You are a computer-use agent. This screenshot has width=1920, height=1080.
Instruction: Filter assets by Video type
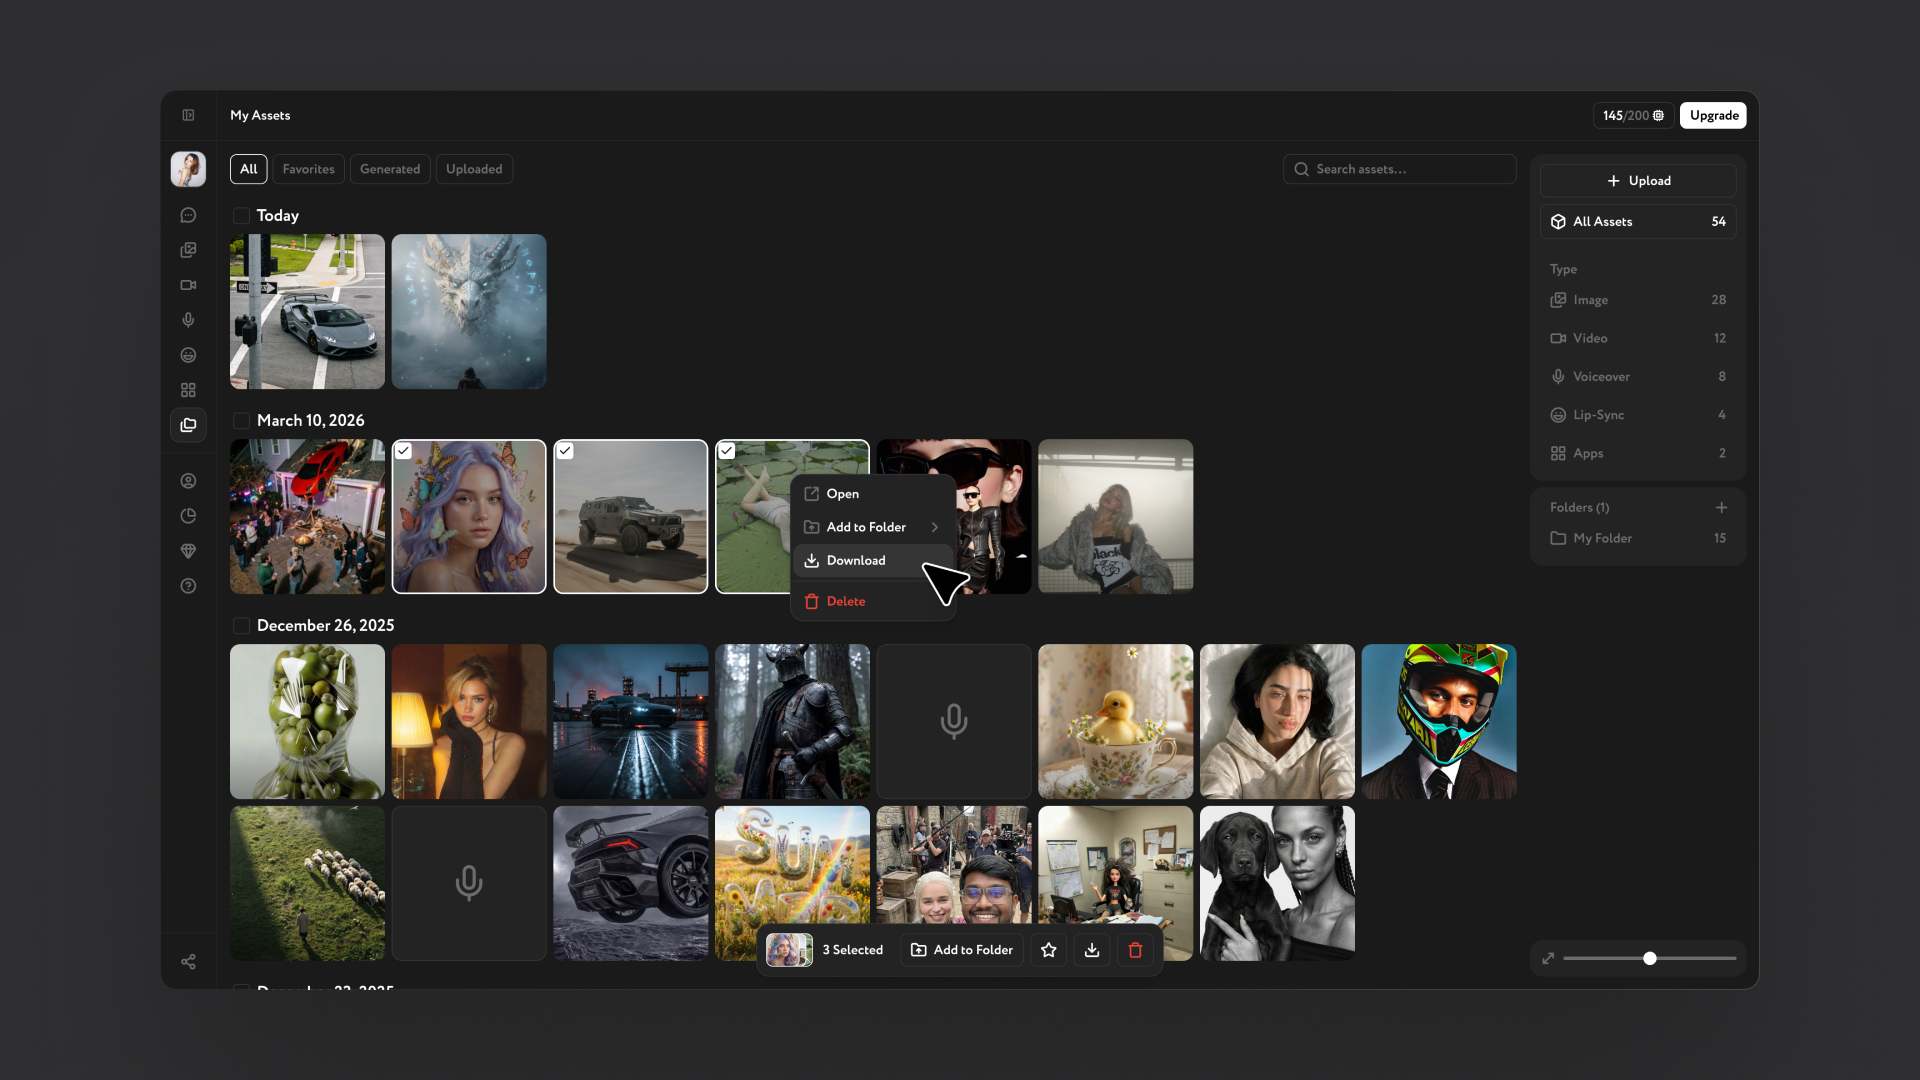pyautogui.click(x=1638, y=338)
